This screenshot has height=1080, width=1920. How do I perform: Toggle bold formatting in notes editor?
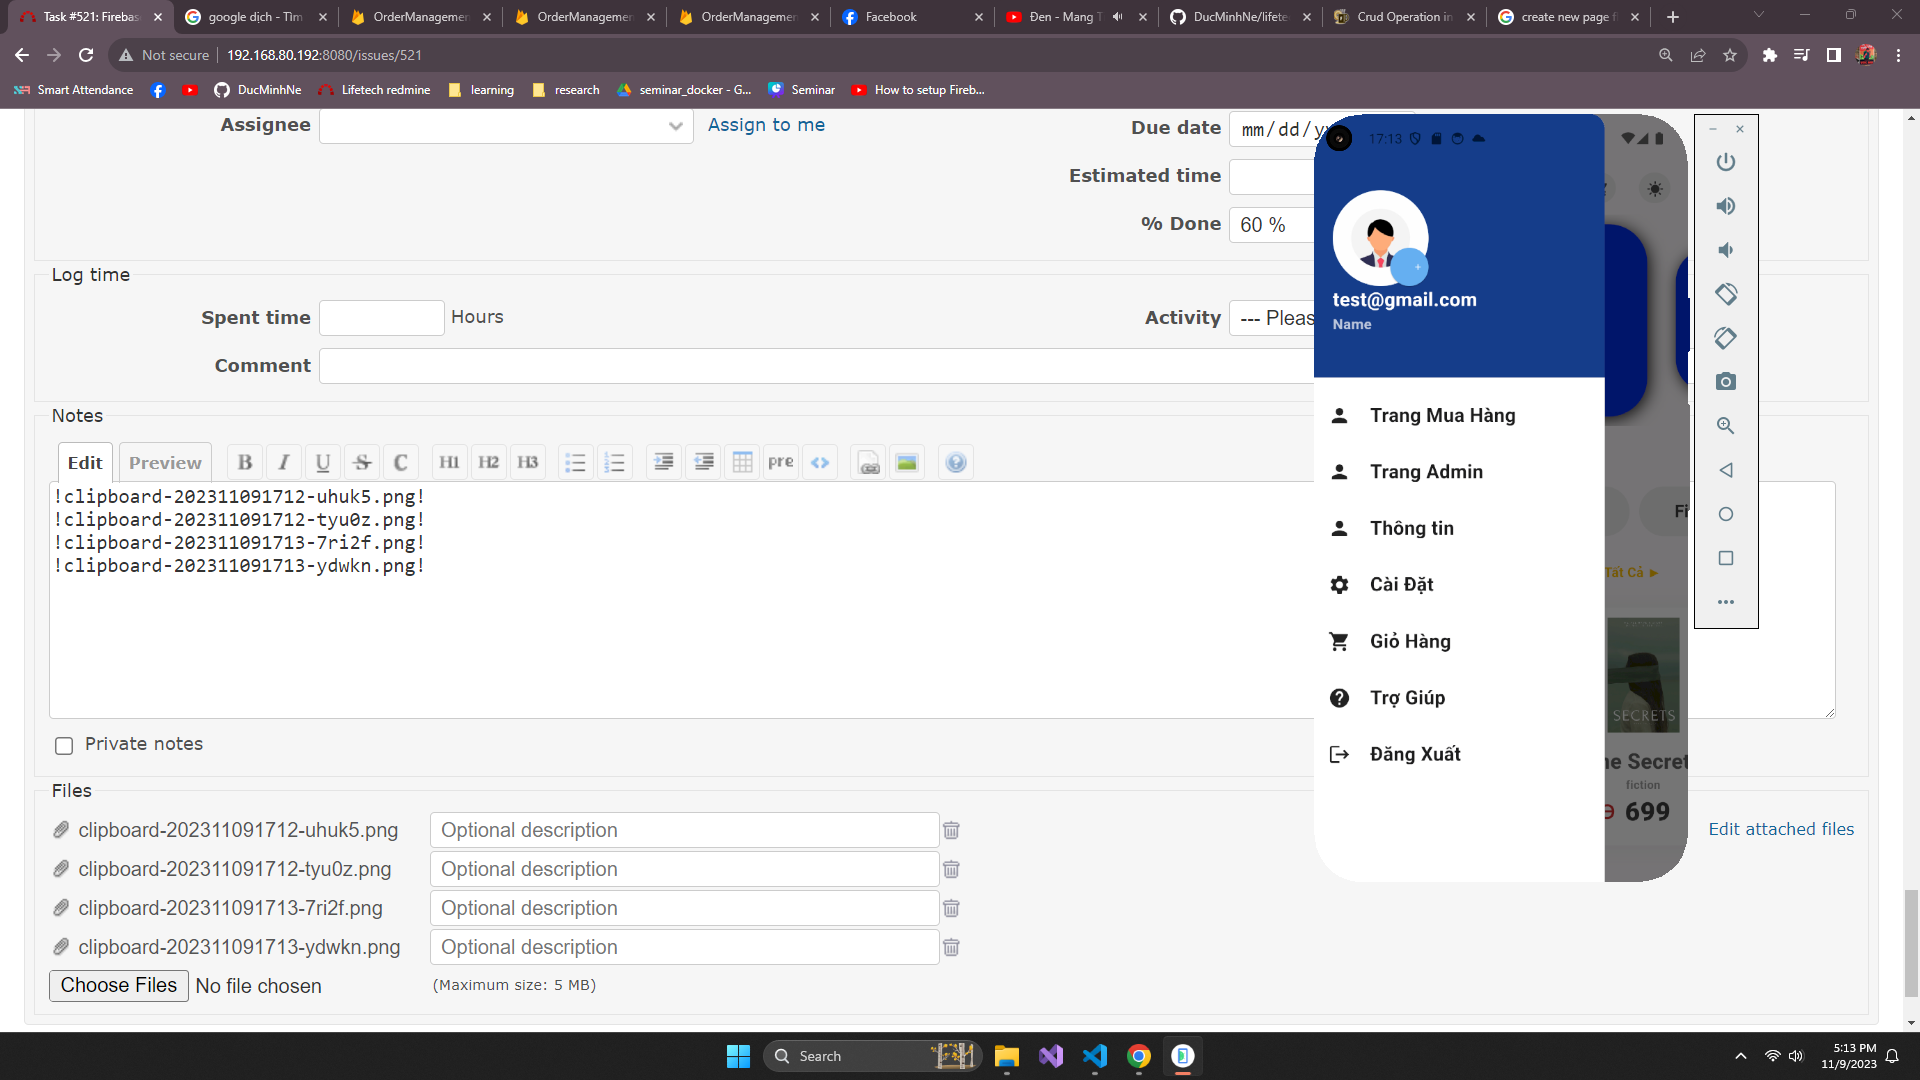[x=245, y=462]
